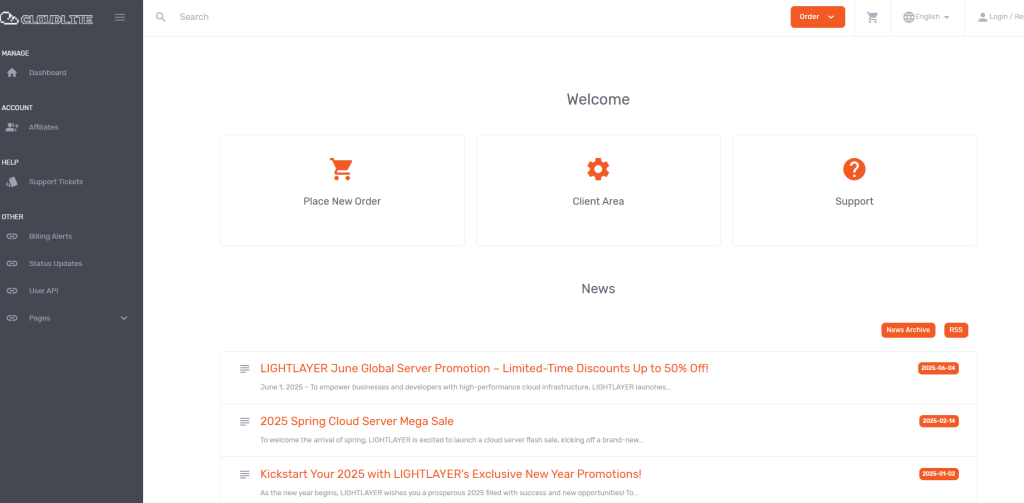Click the RSS button
The image size is (1024, 503).
(956, 330)
